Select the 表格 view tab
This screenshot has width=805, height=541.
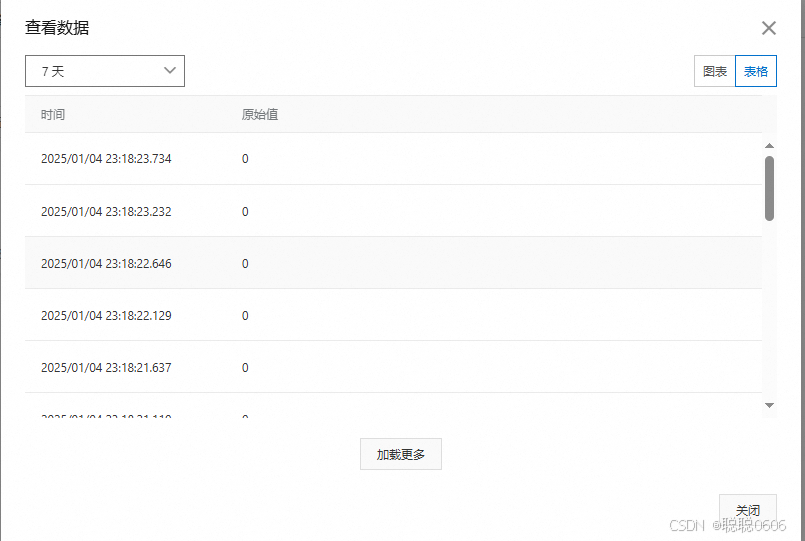click(x=756, y=71)
